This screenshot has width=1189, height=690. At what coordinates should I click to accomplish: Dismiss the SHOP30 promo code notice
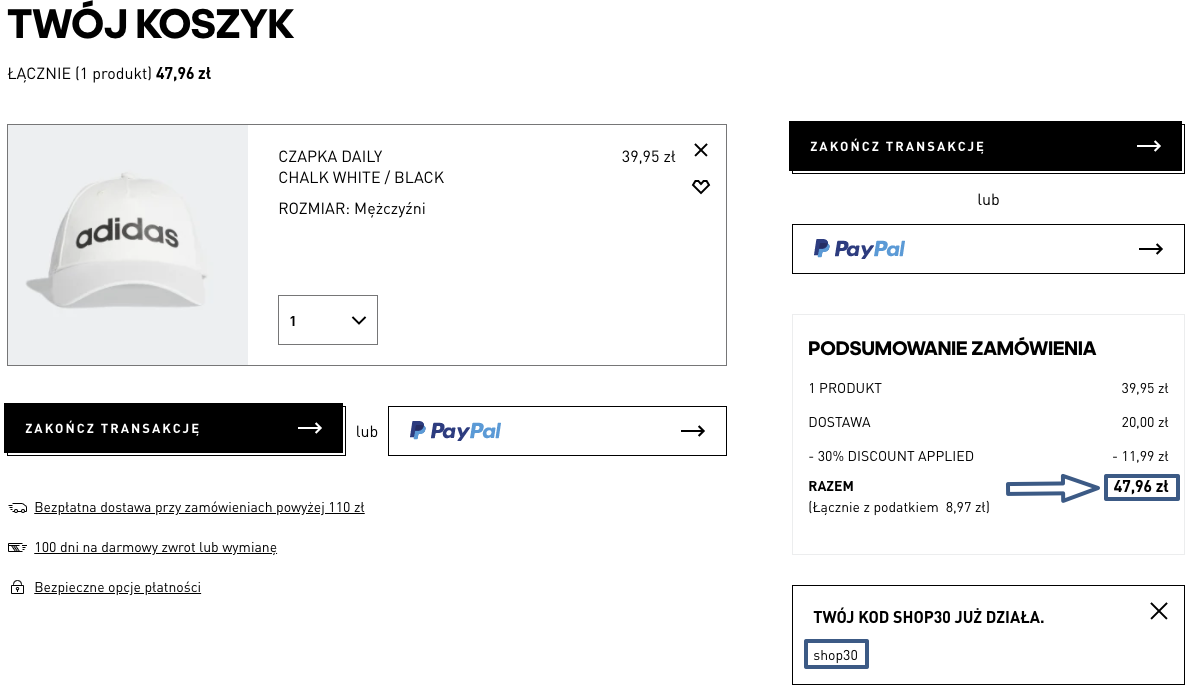(x=1159, y=611)
